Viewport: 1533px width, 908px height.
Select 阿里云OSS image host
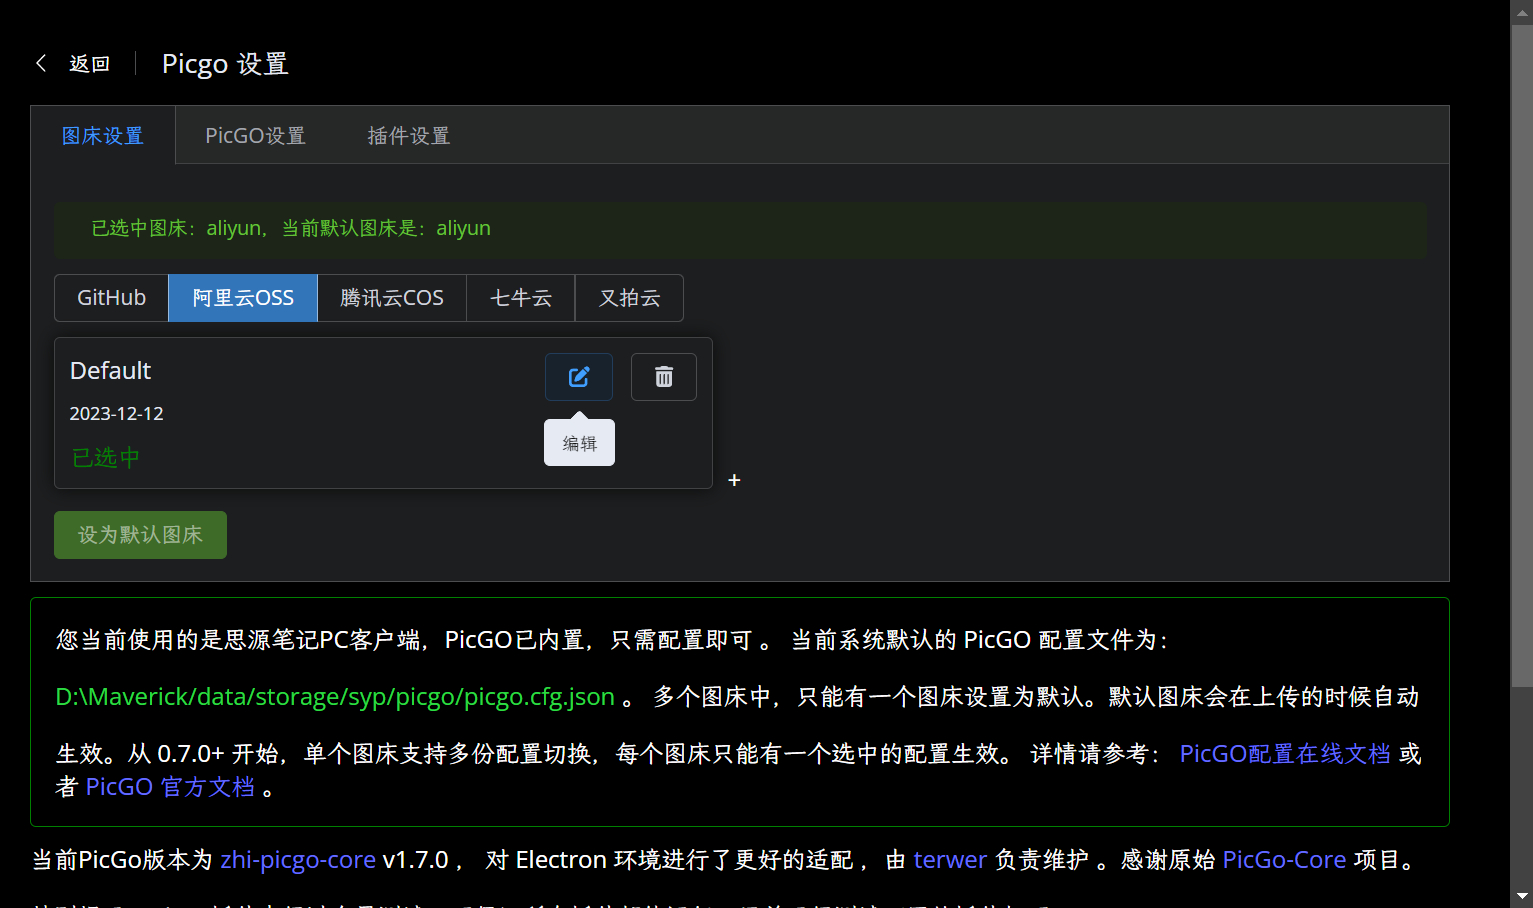pyautogui.click(x=243, y=298)
